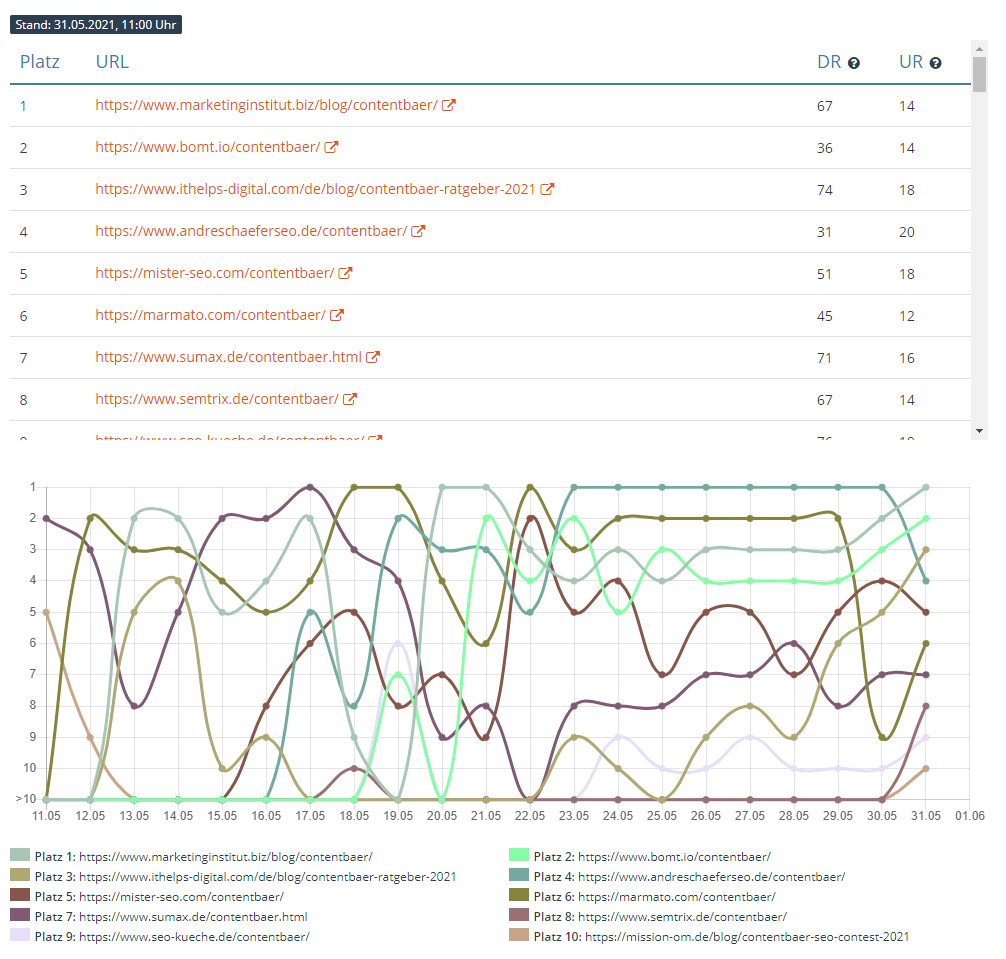Screen dimensions: 1006x959
Task: Open the sumax.de contentbaer.html link
Action: click(228, 357)
